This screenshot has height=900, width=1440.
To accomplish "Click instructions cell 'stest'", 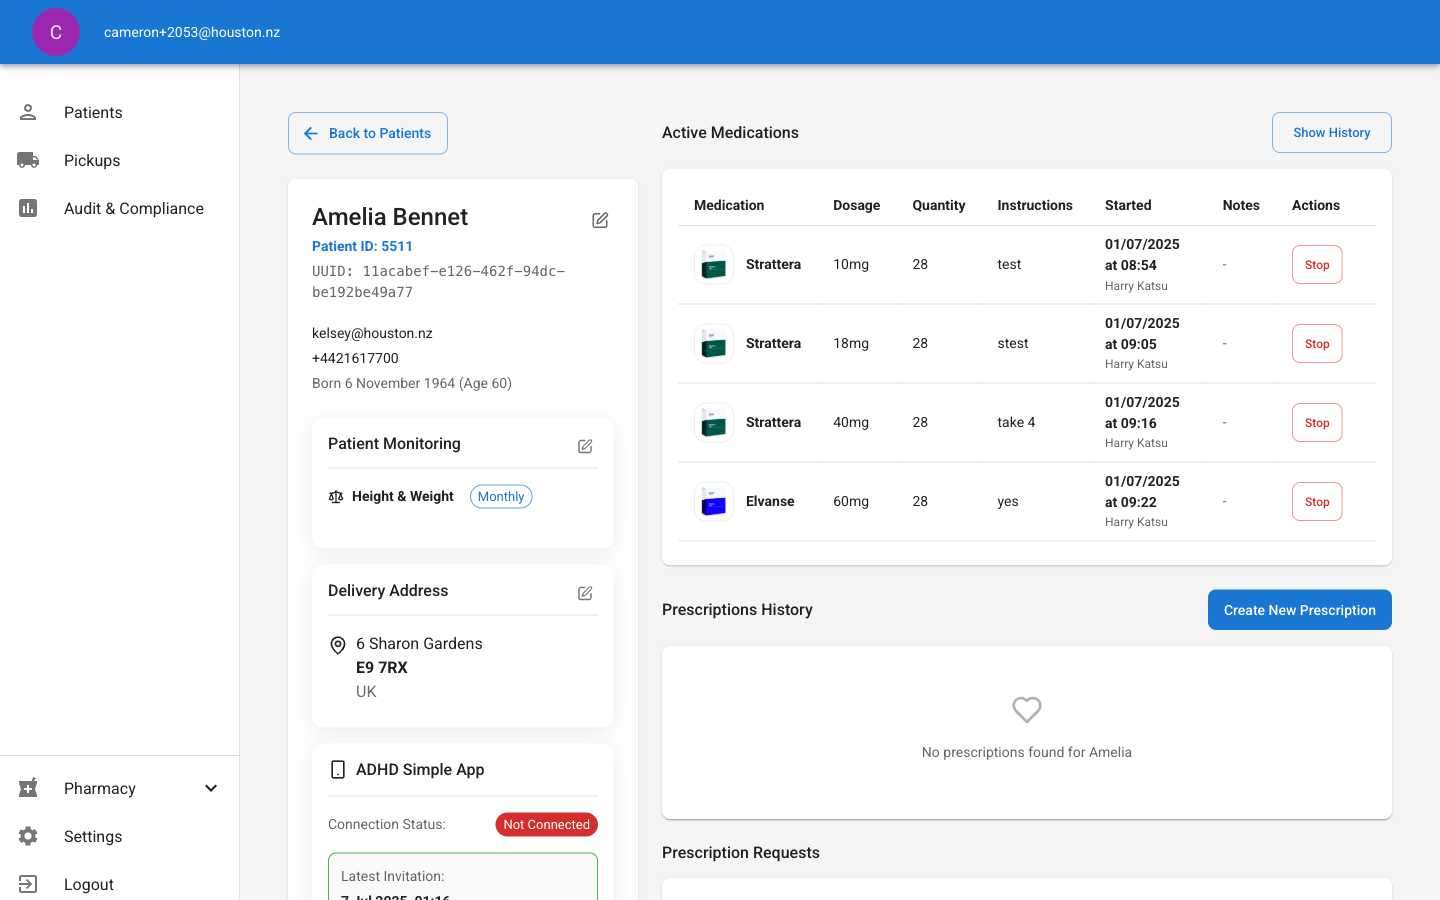I will (x=1013, y=343).
